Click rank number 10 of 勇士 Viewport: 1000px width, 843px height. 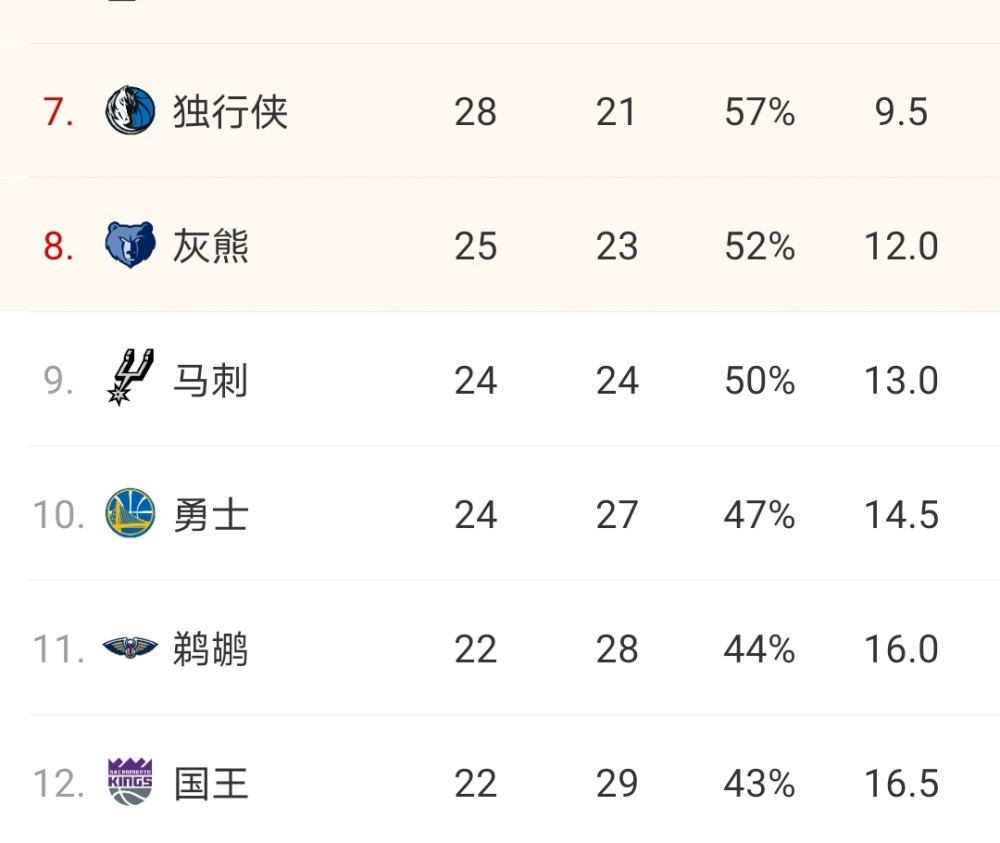pyautogui.click(x=58, y=515)
